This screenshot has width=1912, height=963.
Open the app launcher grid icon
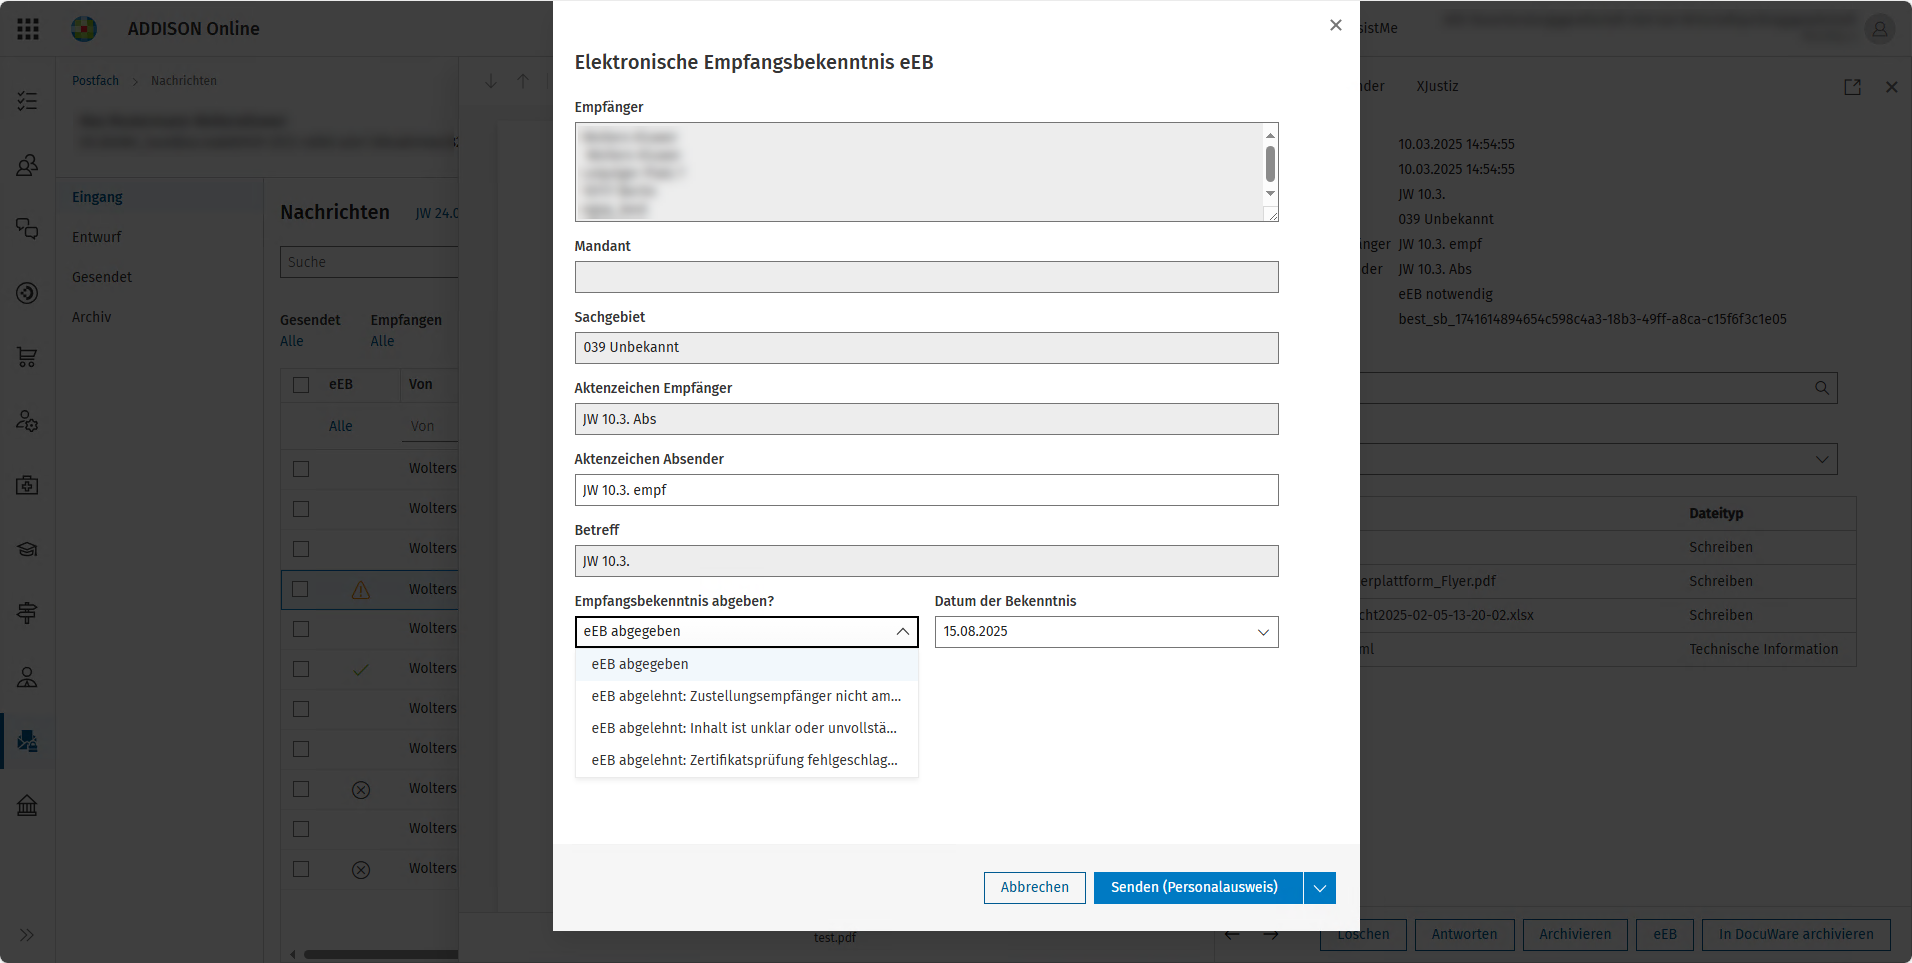[28, 29]
